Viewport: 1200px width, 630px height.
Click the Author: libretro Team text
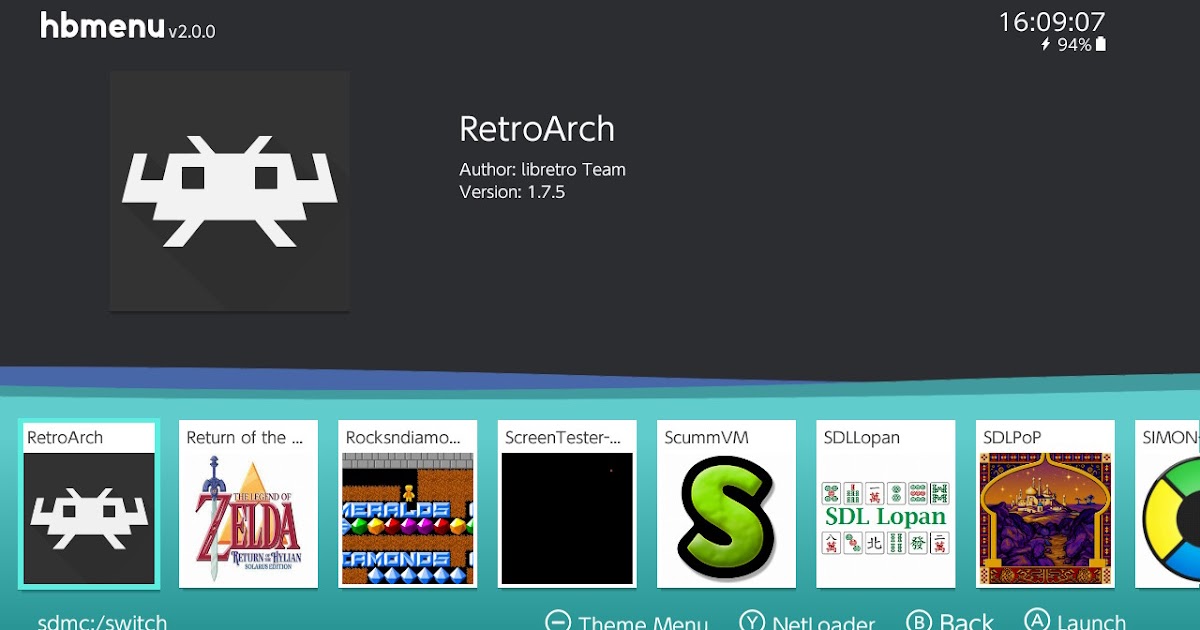pyautogui.click(x=543, y=170)
